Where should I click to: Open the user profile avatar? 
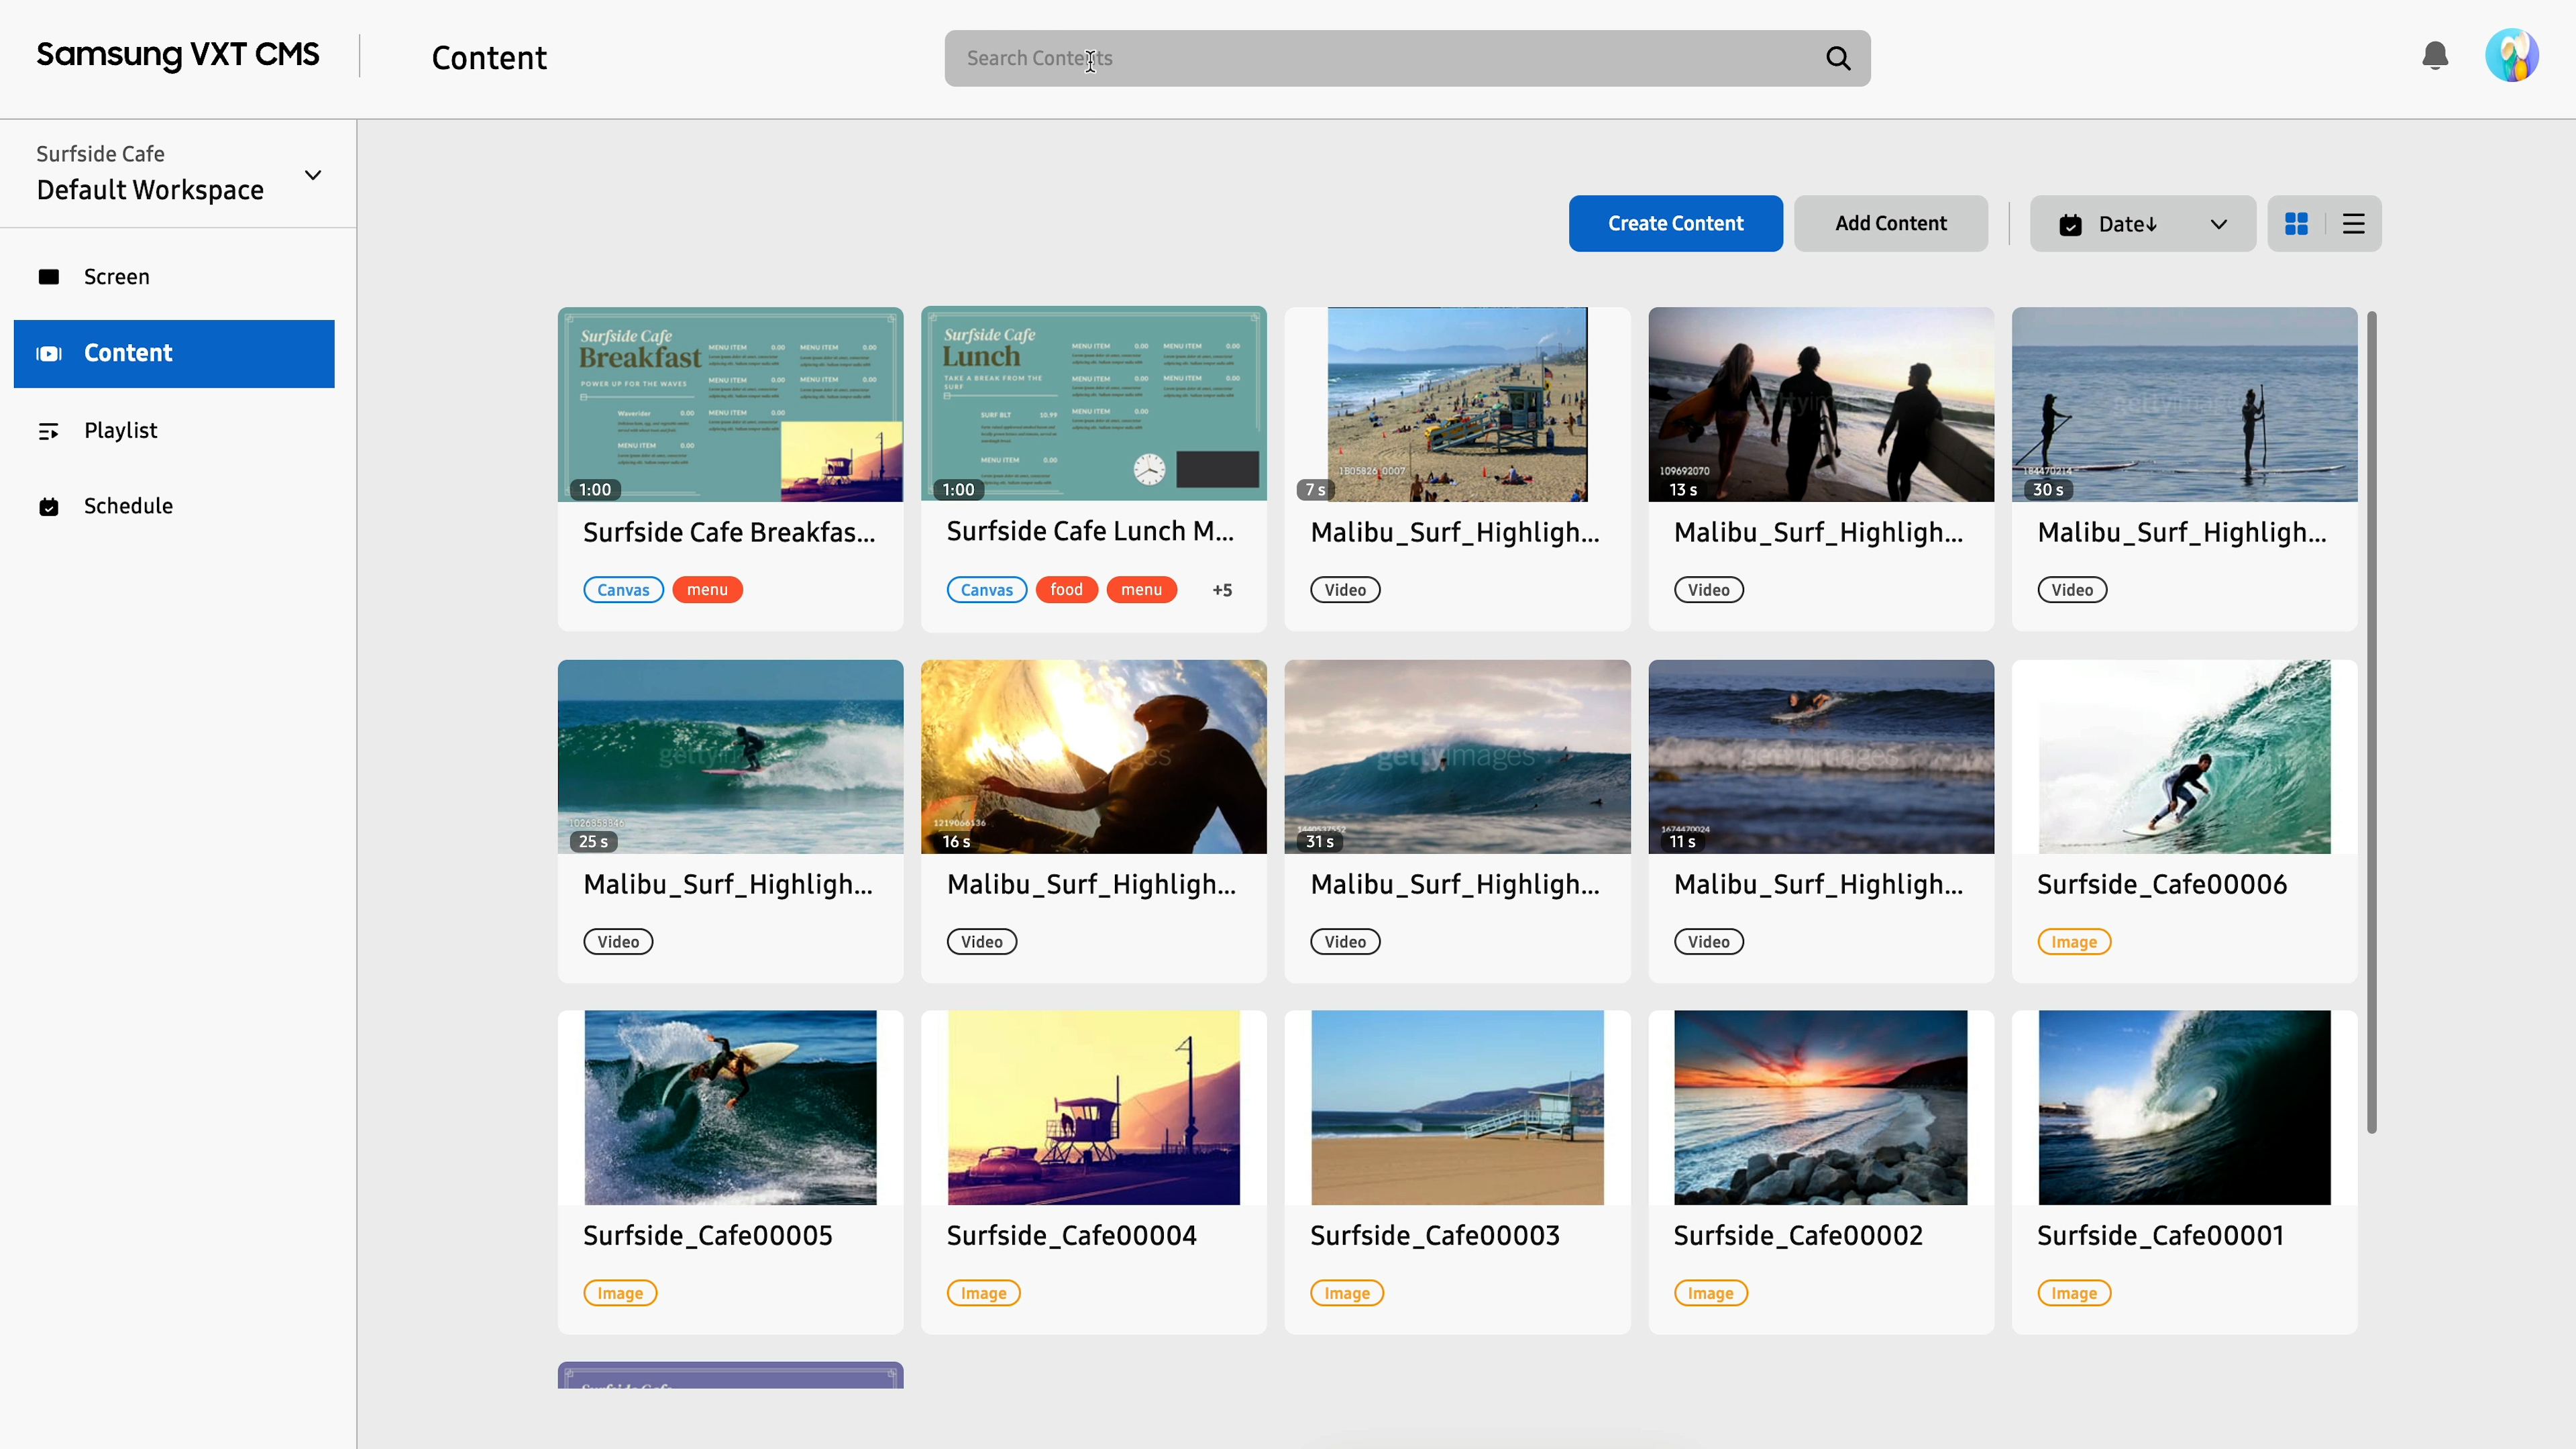[x=2511, y=56]
